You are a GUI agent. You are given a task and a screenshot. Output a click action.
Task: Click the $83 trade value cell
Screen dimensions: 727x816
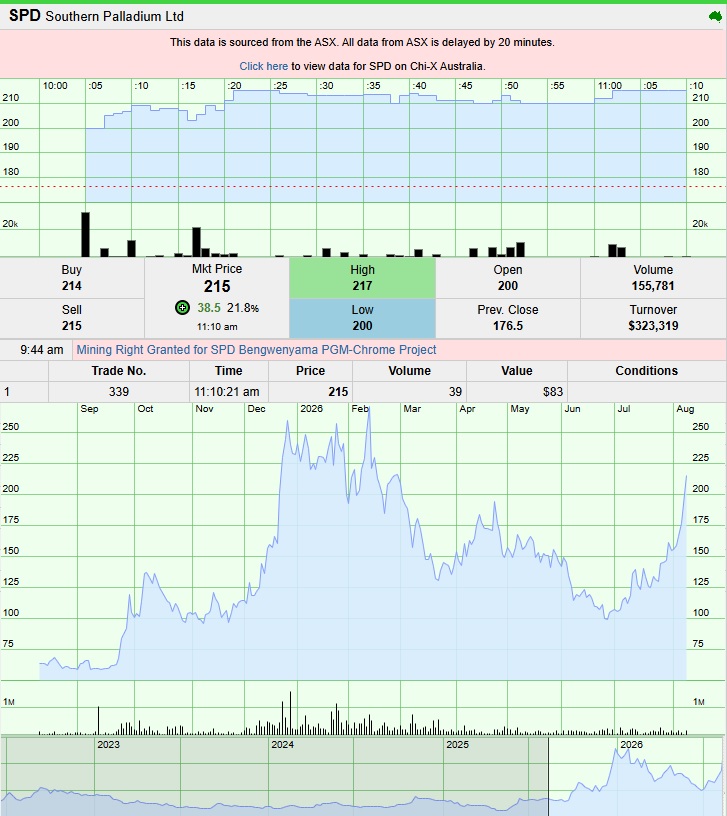517,392
